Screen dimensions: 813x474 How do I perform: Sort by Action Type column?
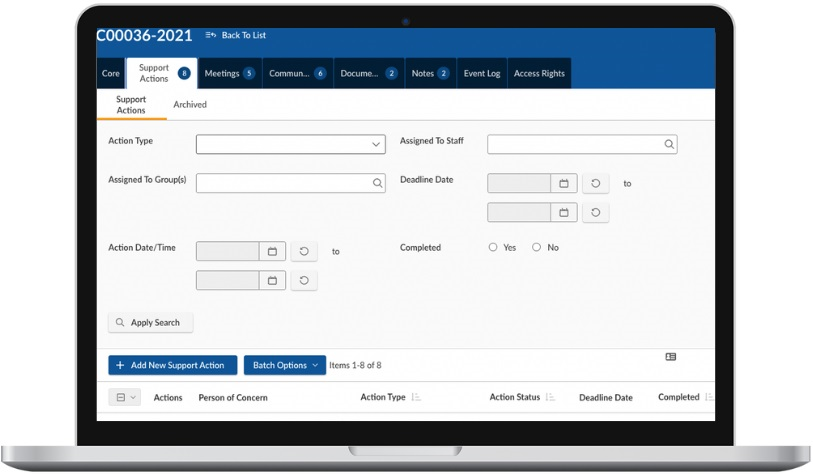416,398
